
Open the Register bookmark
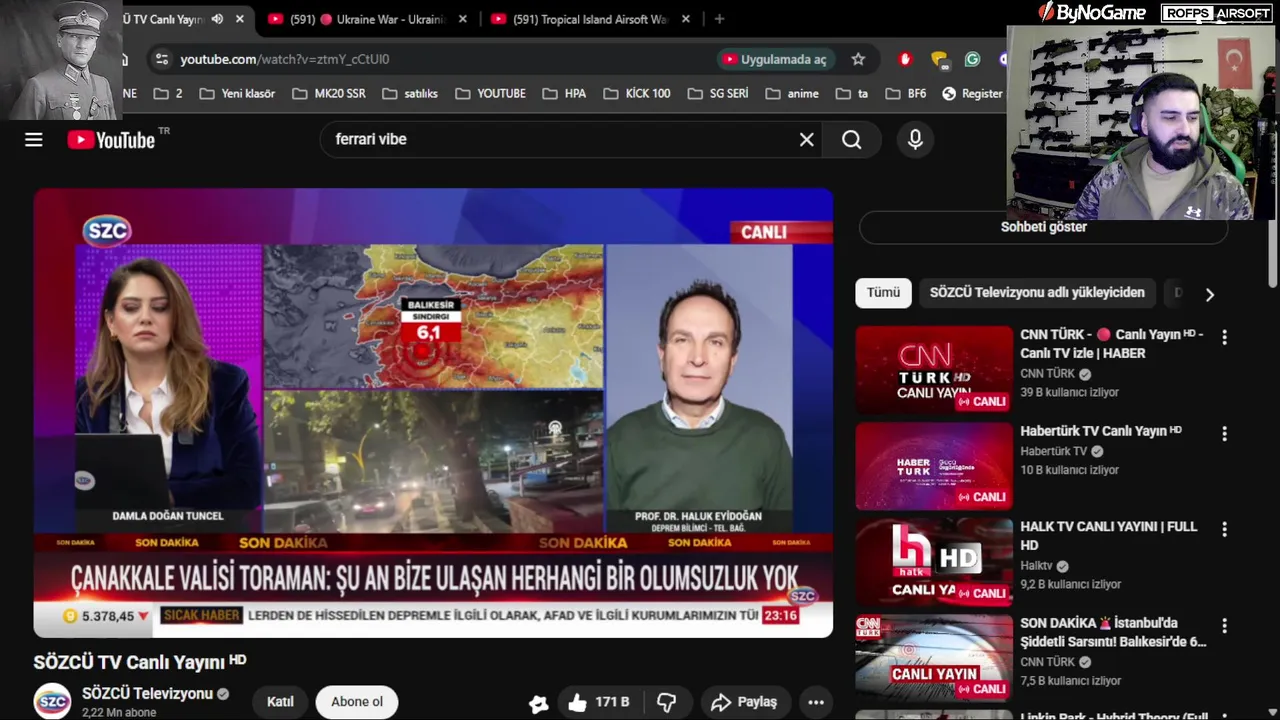tap(971, 93)
